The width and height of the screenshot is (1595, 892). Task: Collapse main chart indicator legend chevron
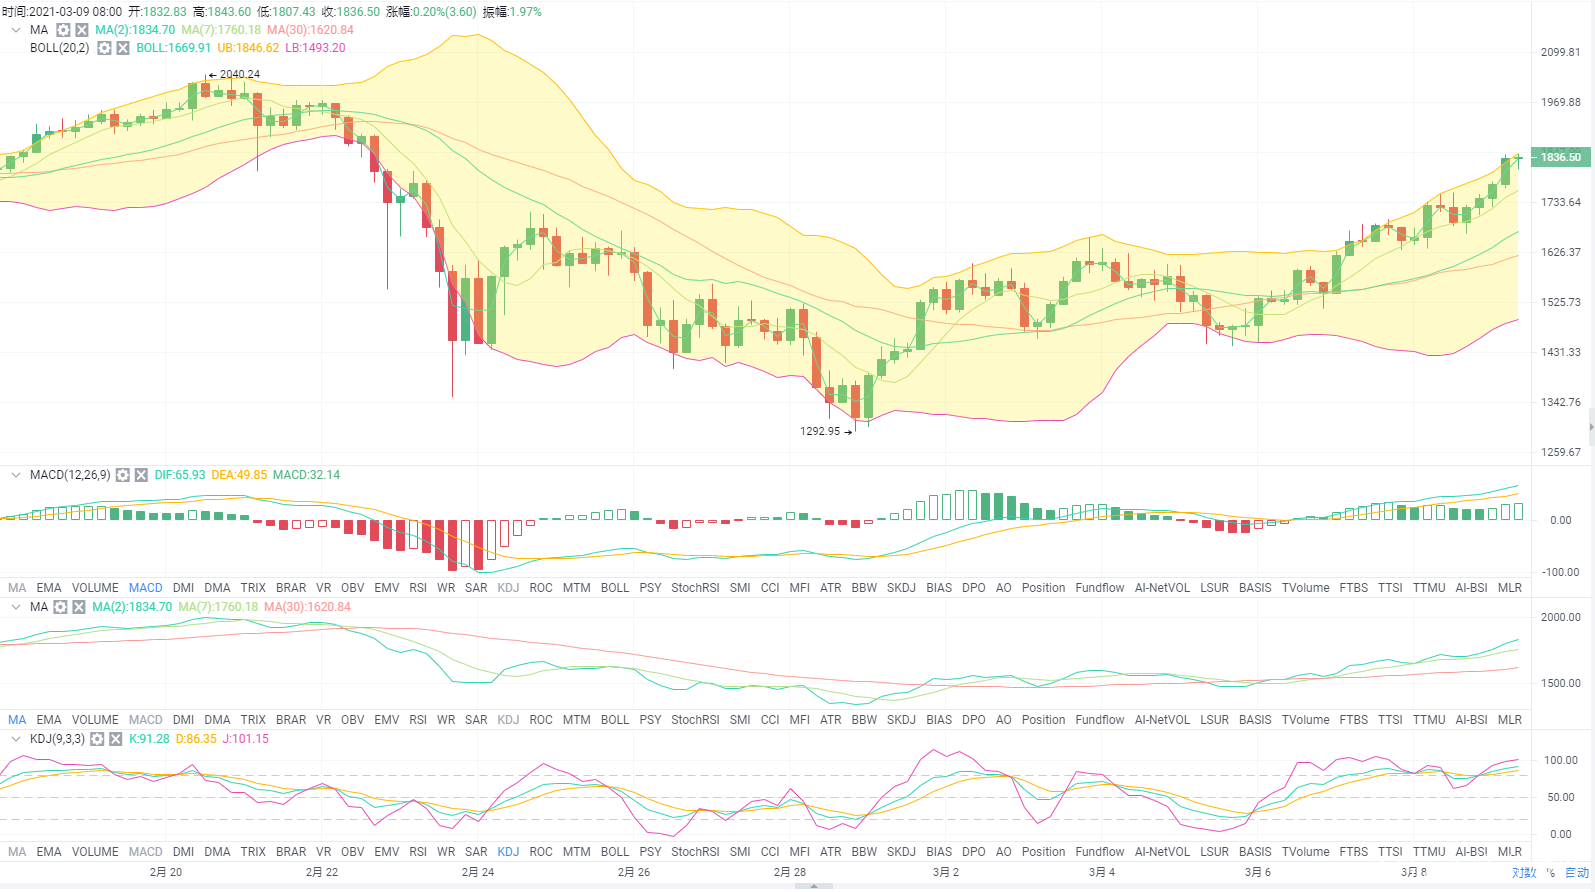tap(16, 30)
